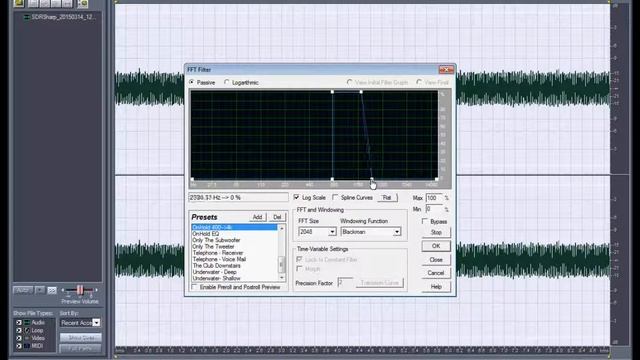640x360 pixels.
Task: Click the Max percent input field
Action: [434, 198]
